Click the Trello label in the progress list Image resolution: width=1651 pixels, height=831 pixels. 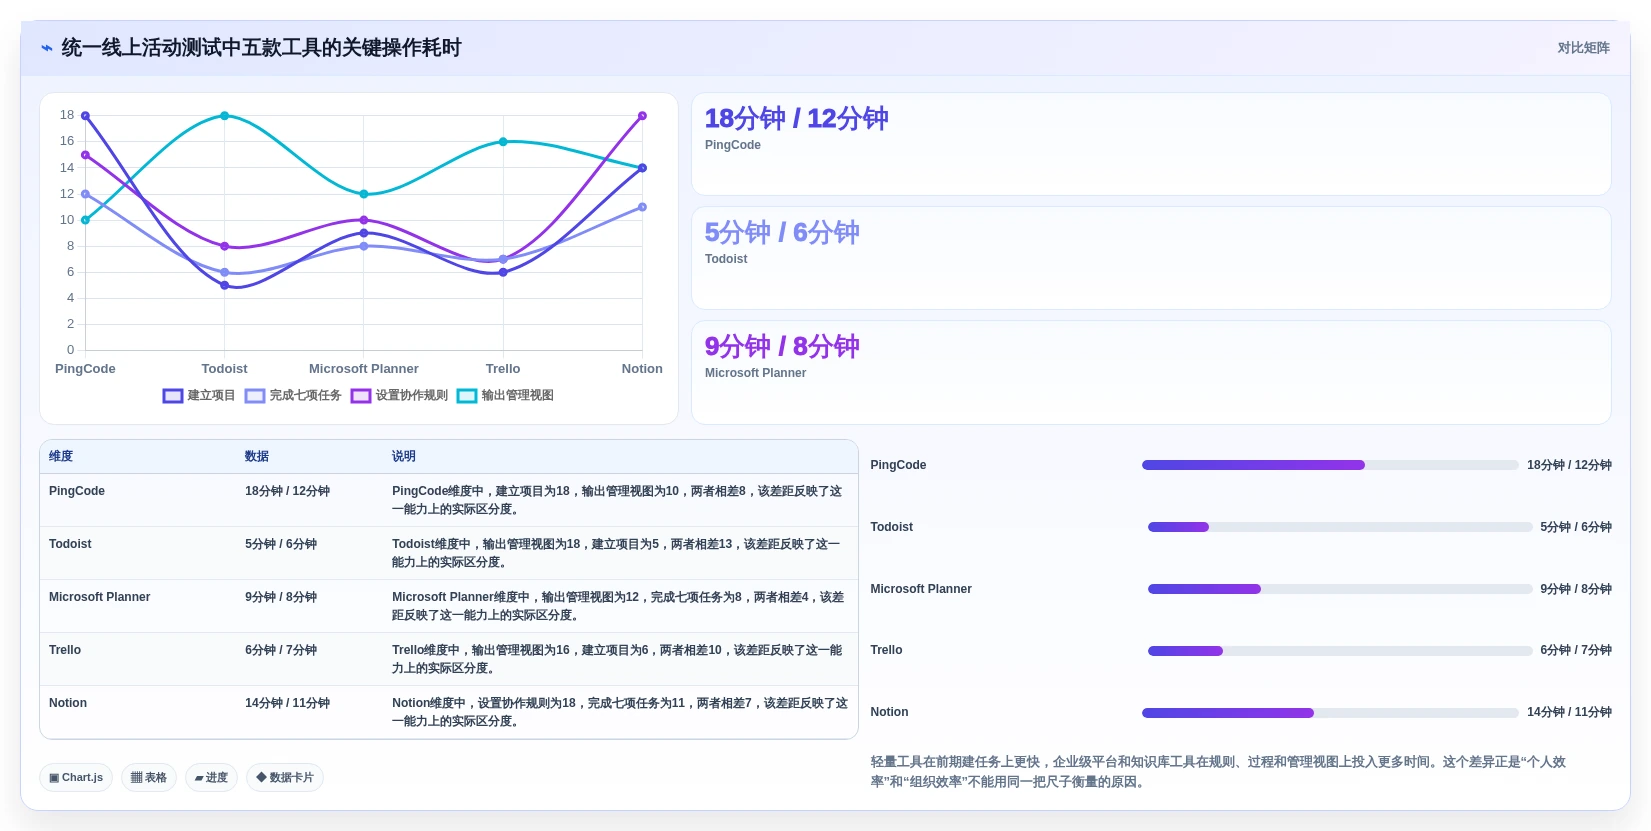886,650
